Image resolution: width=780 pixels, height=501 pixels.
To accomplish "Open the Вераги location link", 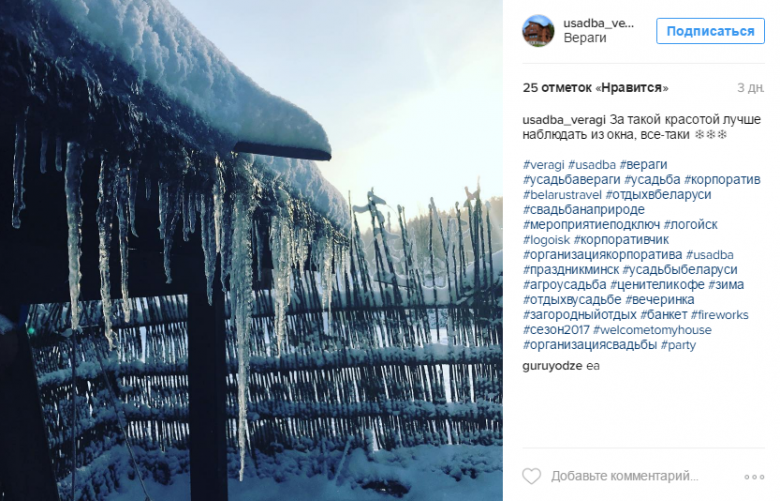I will 585,38.
